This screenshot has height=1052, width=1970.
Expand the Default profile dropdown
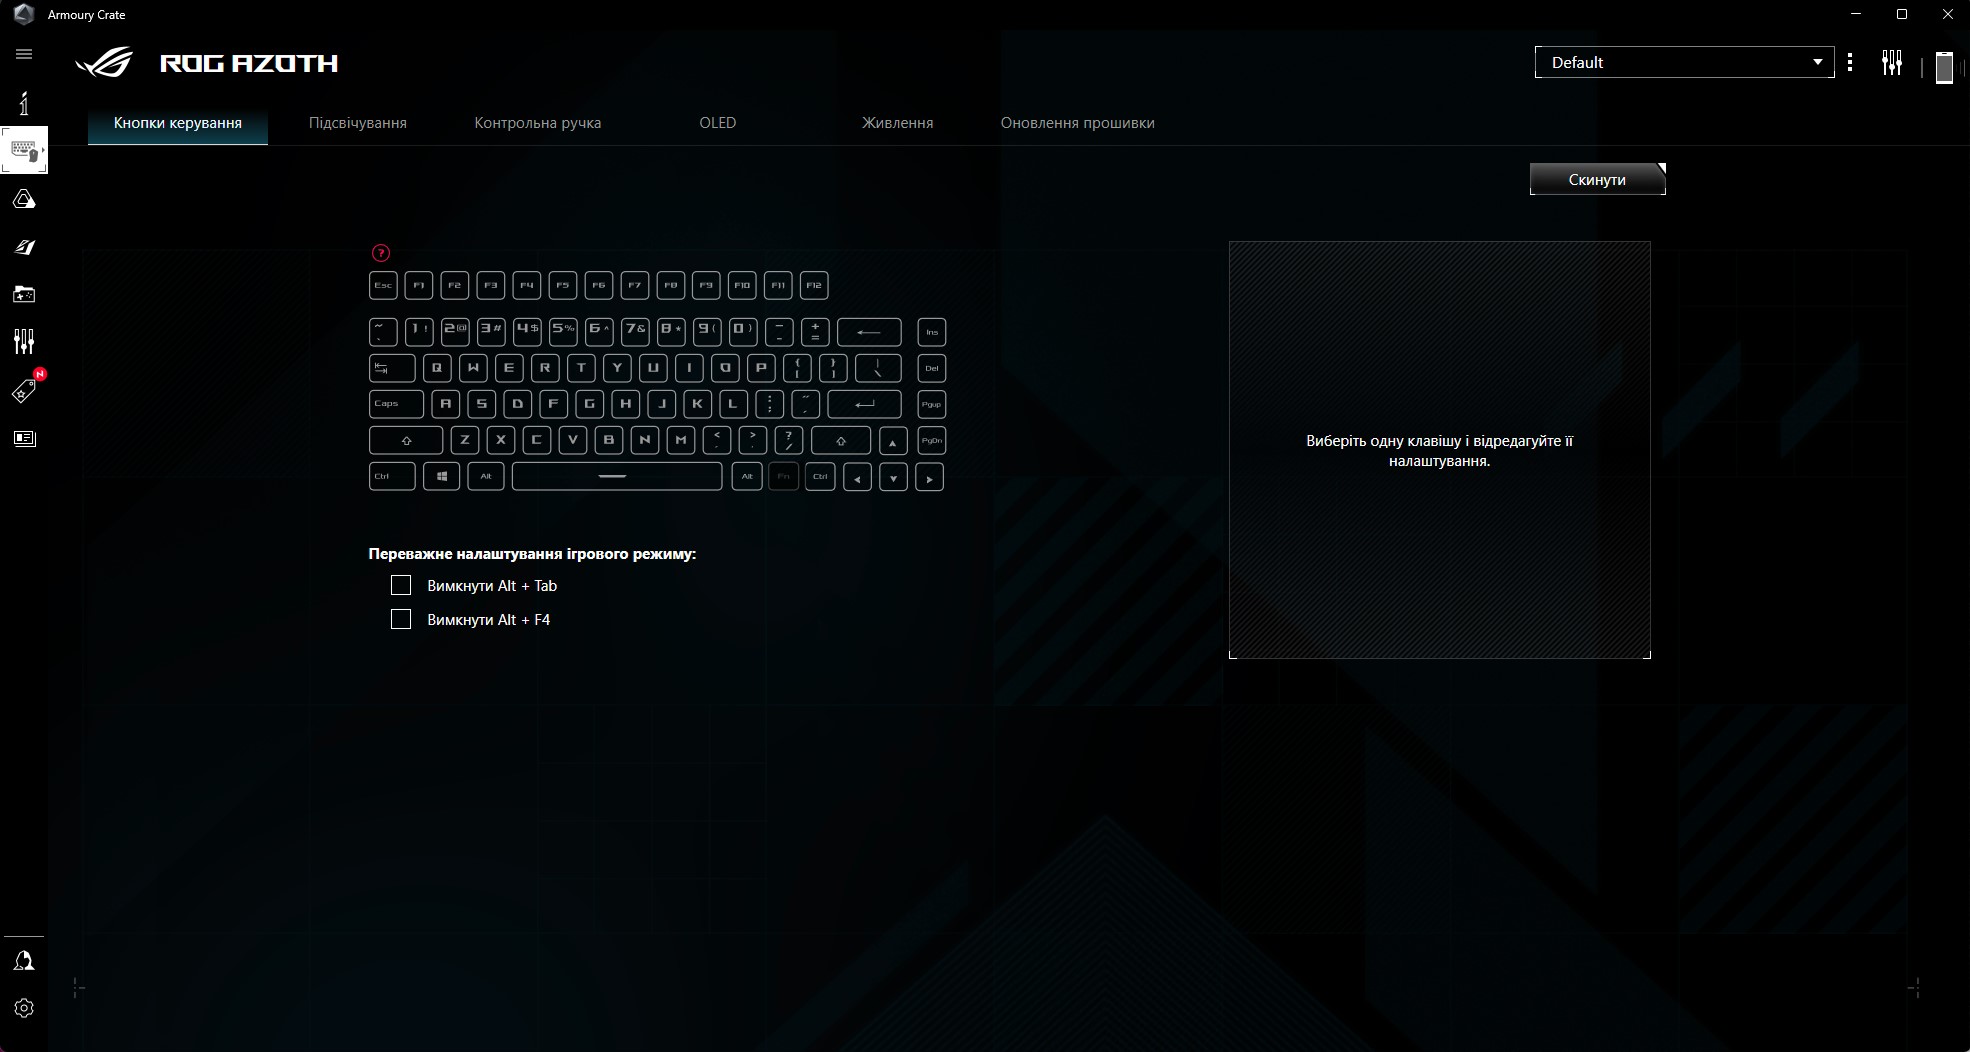point(1684,62)
